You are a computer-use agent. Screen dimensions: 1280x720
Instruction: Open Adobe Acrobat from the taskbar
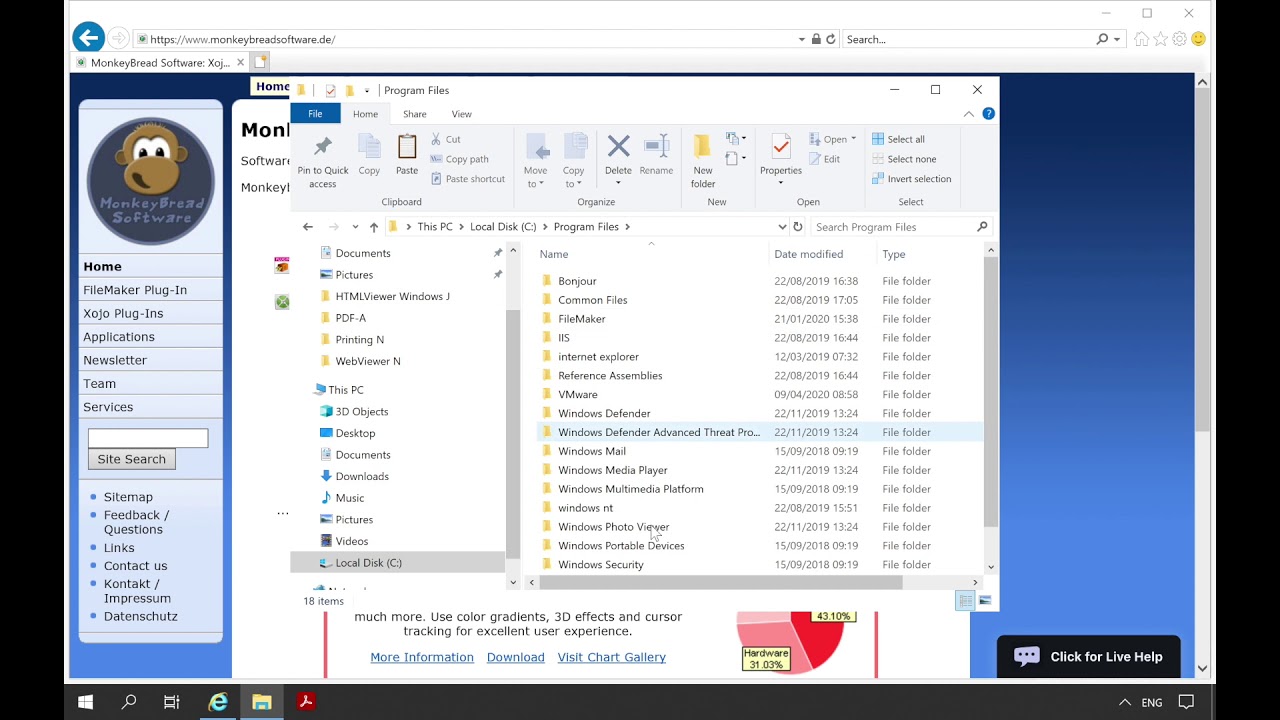click(x=306, y=702)
